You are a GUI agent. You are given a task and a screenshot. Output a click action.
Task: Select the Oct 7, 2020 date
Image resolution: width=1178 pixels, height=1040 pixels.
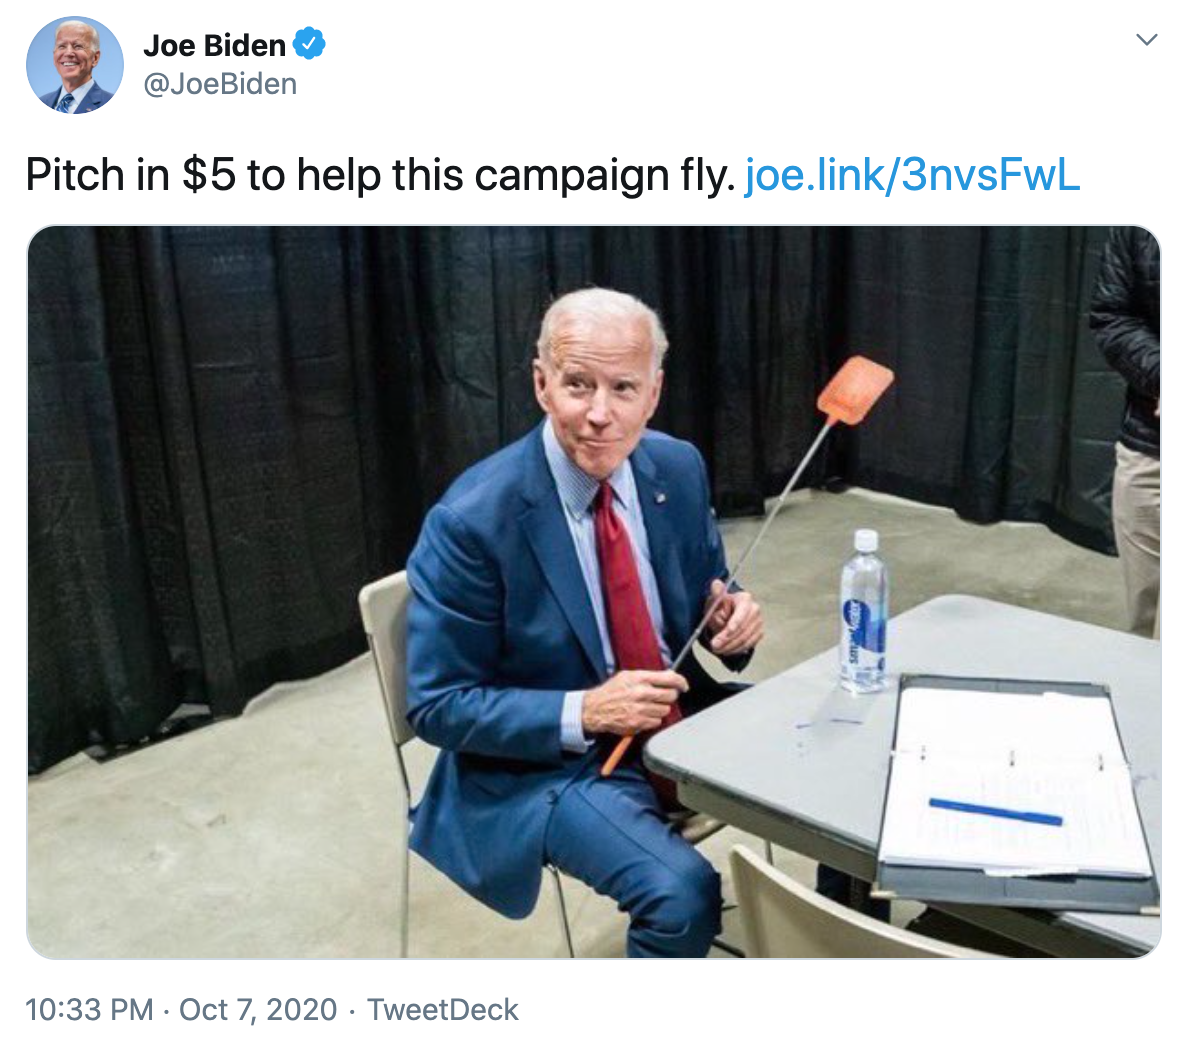coord(258,1009)
